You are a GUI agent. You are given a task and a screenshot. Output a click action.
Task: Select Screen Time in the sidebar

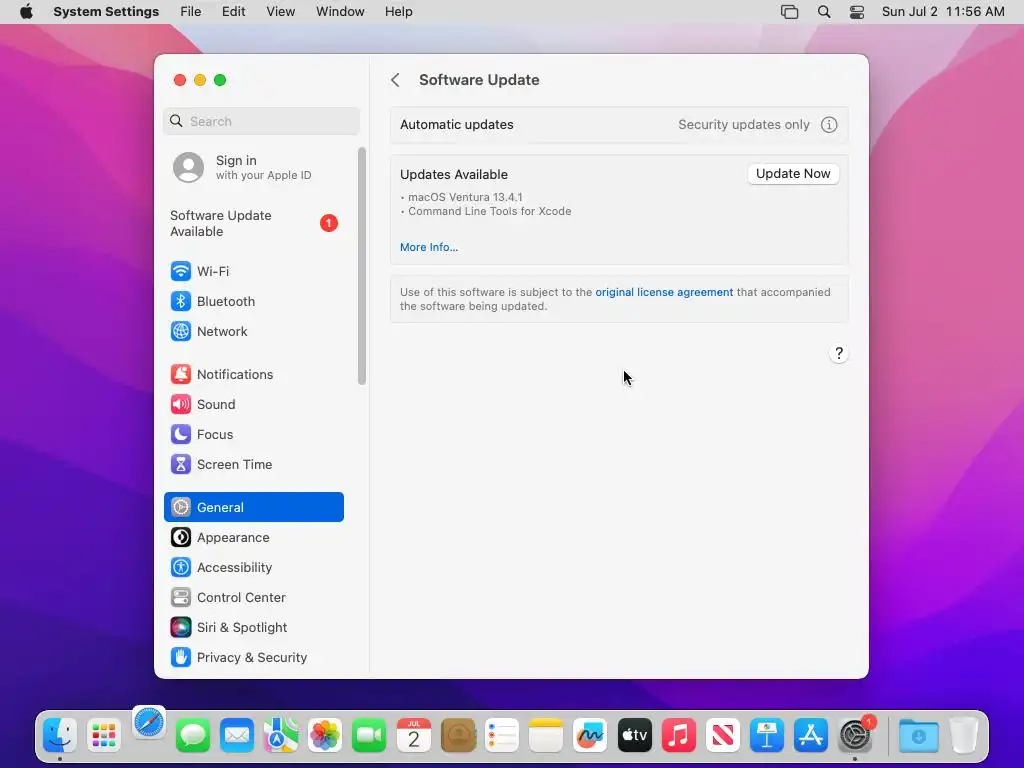(x=253, y=464)
